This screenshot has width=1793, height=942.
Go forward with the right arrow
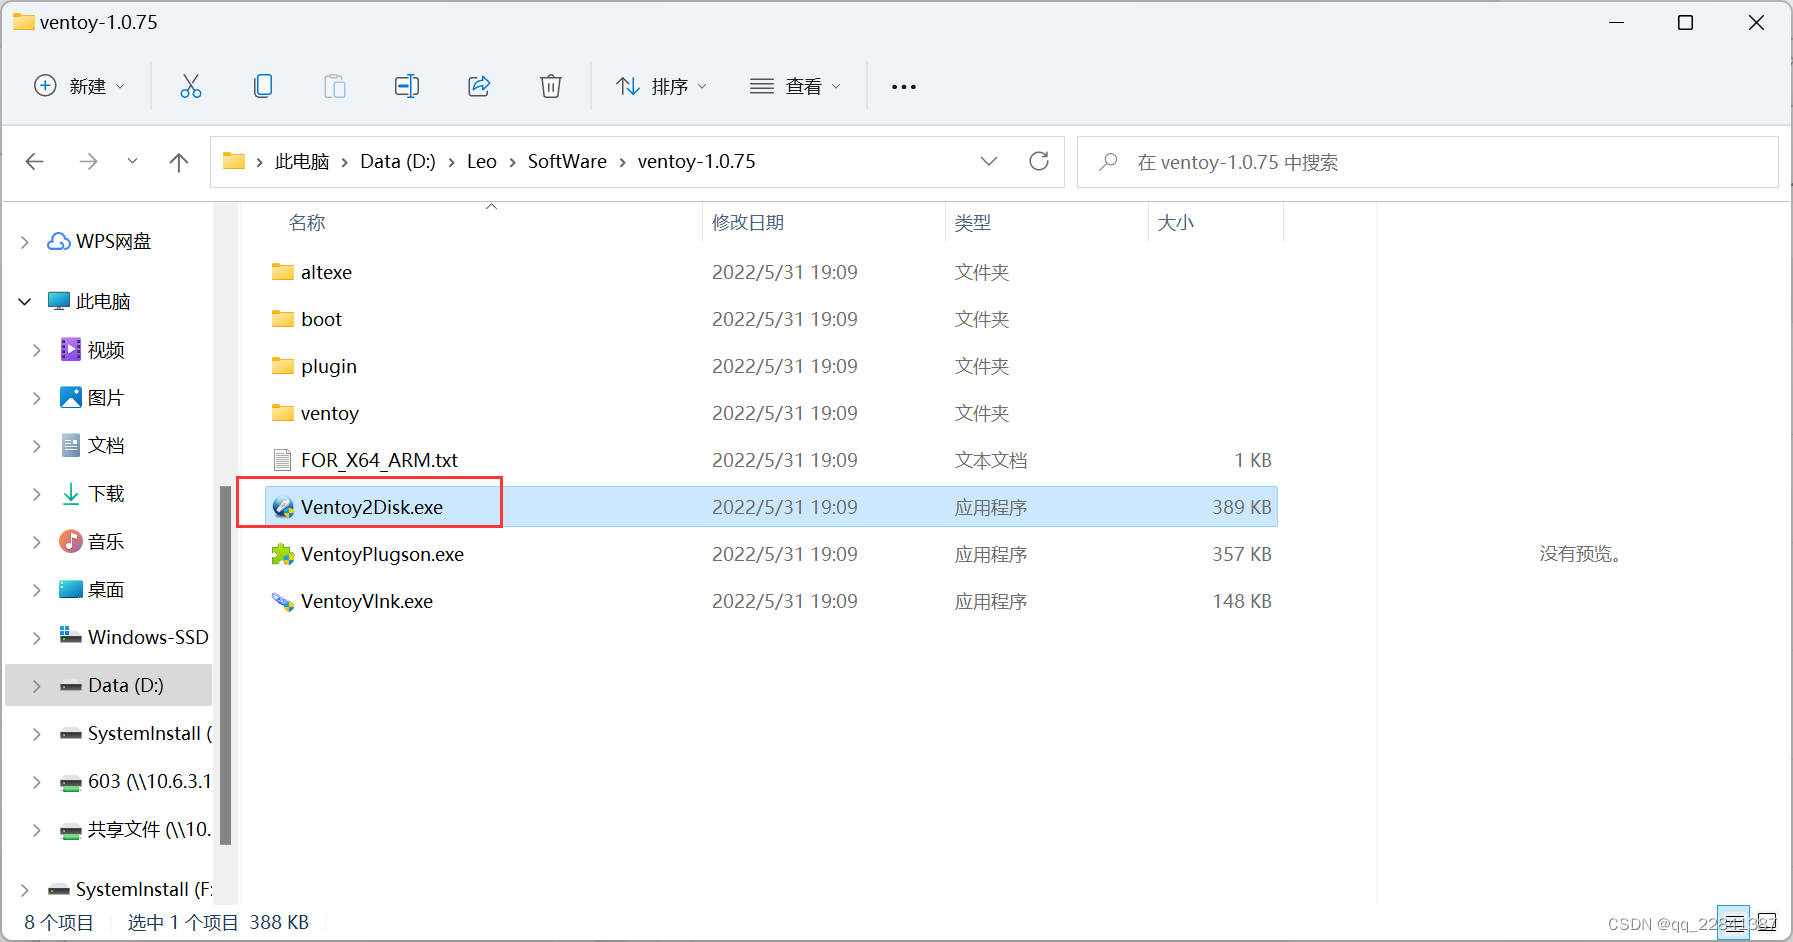(x=89, y=162)
